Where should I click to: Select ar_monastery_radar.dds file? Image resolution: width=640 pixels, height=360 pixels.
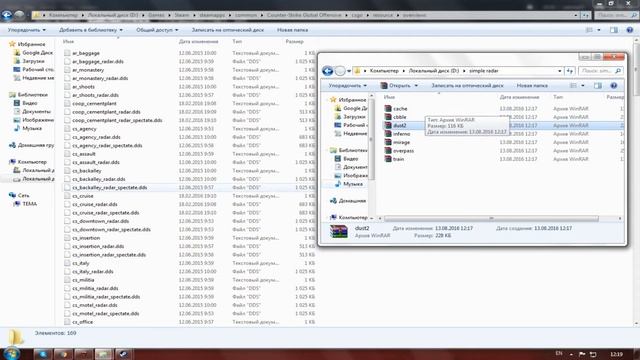click(100, 78)
